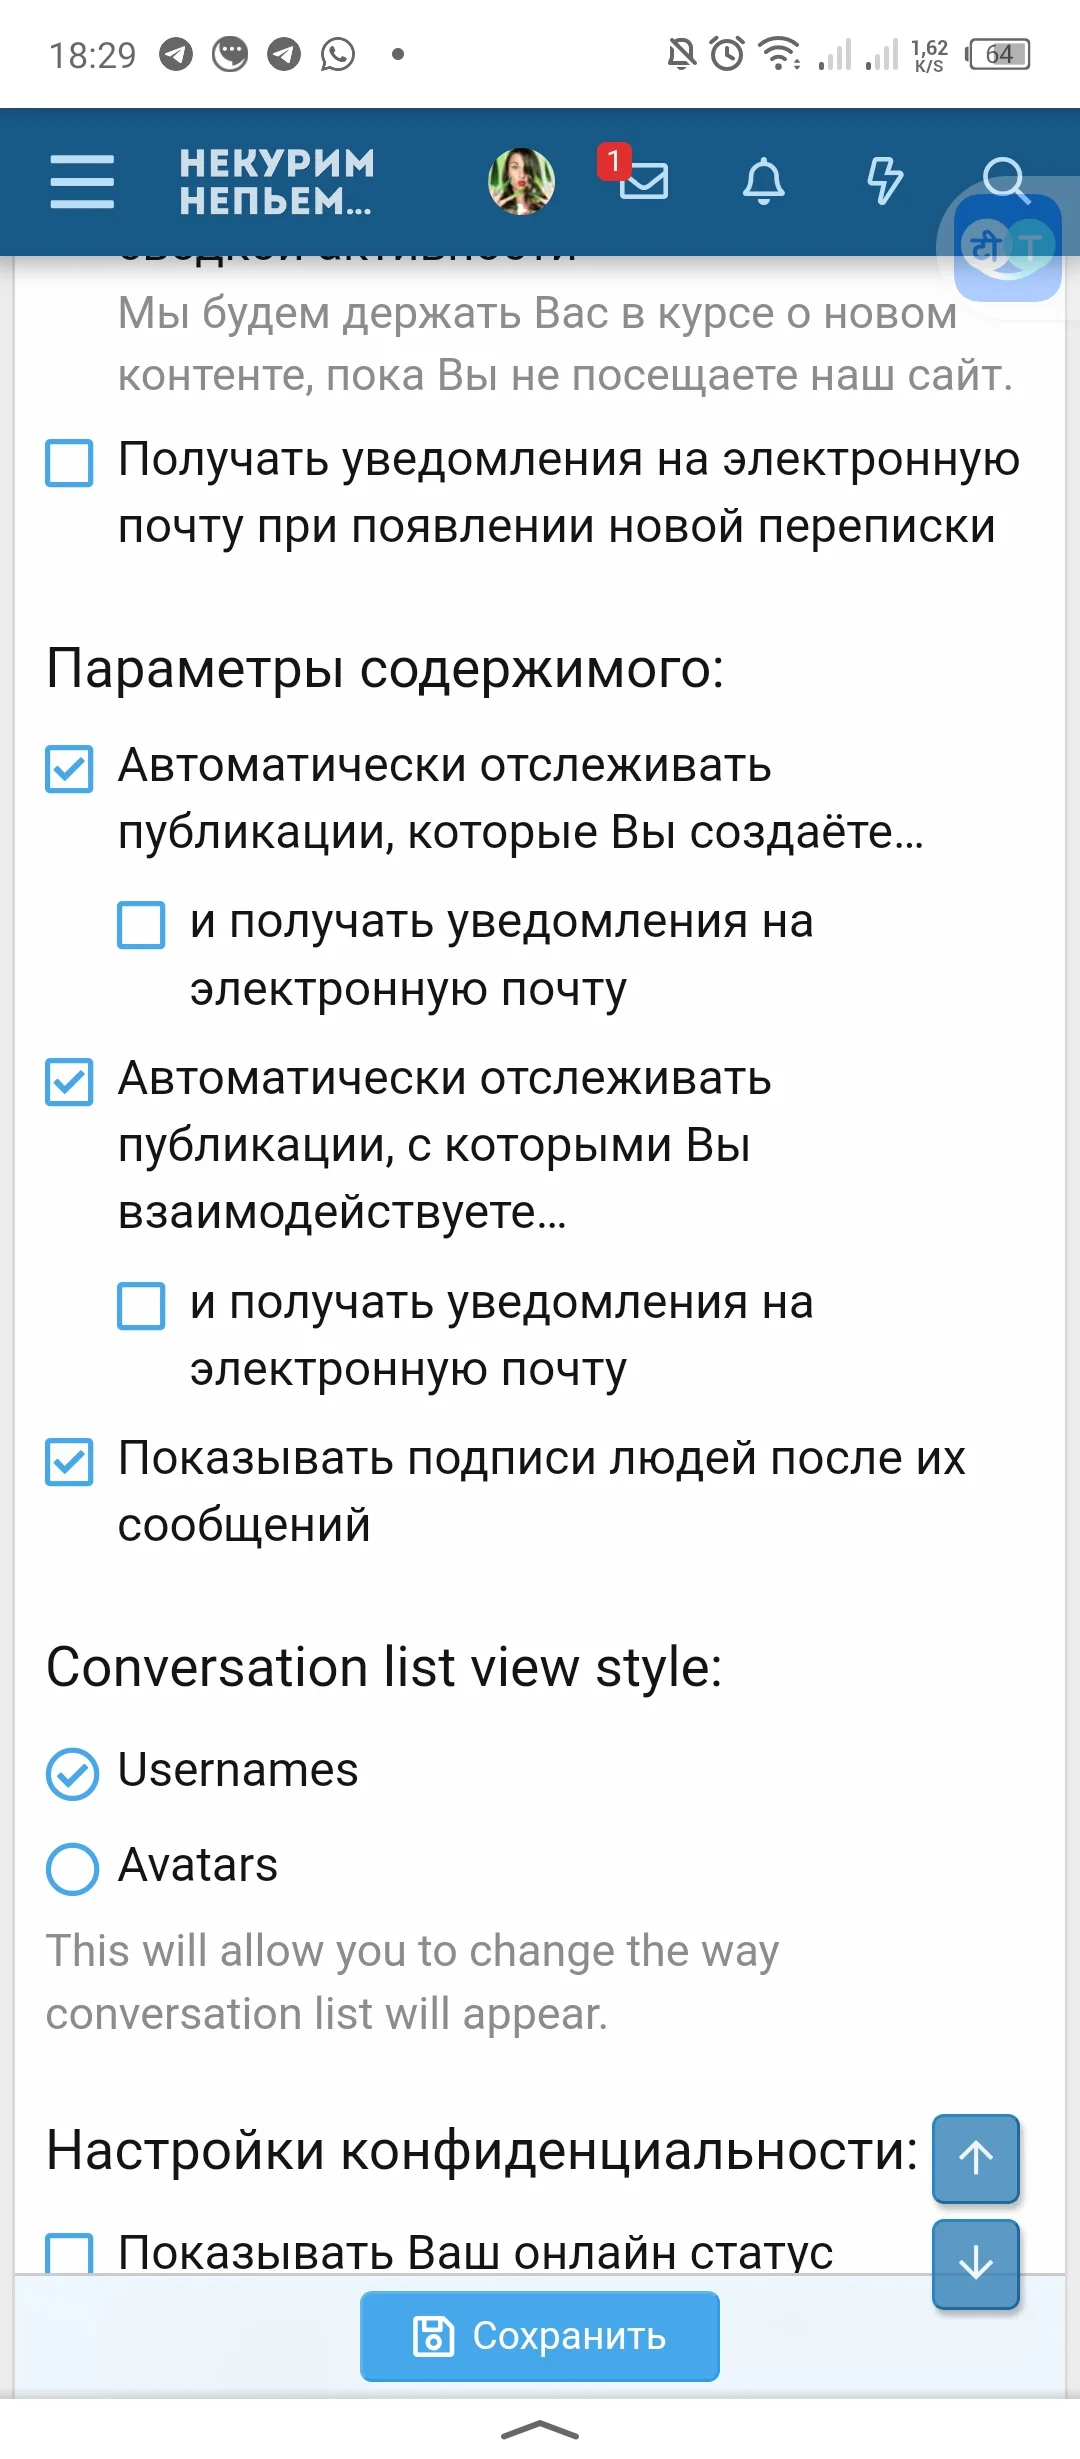This screenshot has height=2459, width=1080.
Task: Enable email notifications under interacted publications
Action: pyautogui.click(x=142, y=1306)
